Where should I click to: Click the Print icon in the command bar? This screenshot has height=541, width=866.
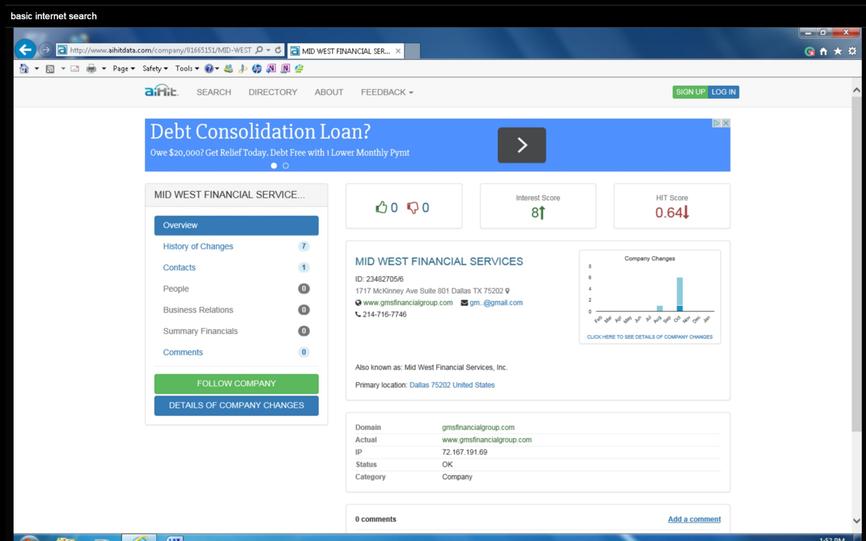(91, 68)
